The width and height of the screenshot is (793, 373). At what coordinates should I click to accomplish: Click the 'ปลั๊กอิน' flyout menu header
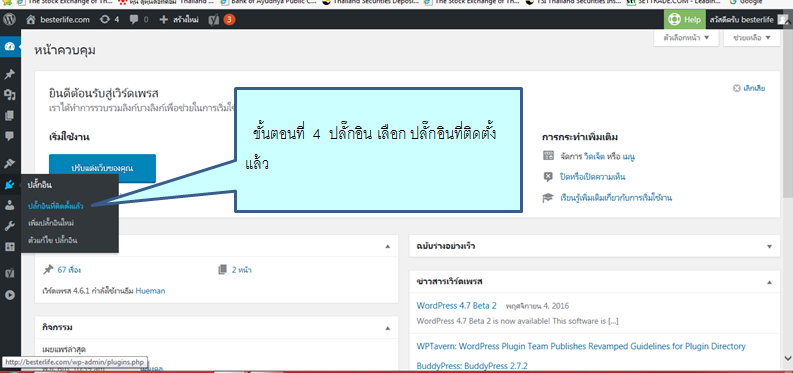39,185
